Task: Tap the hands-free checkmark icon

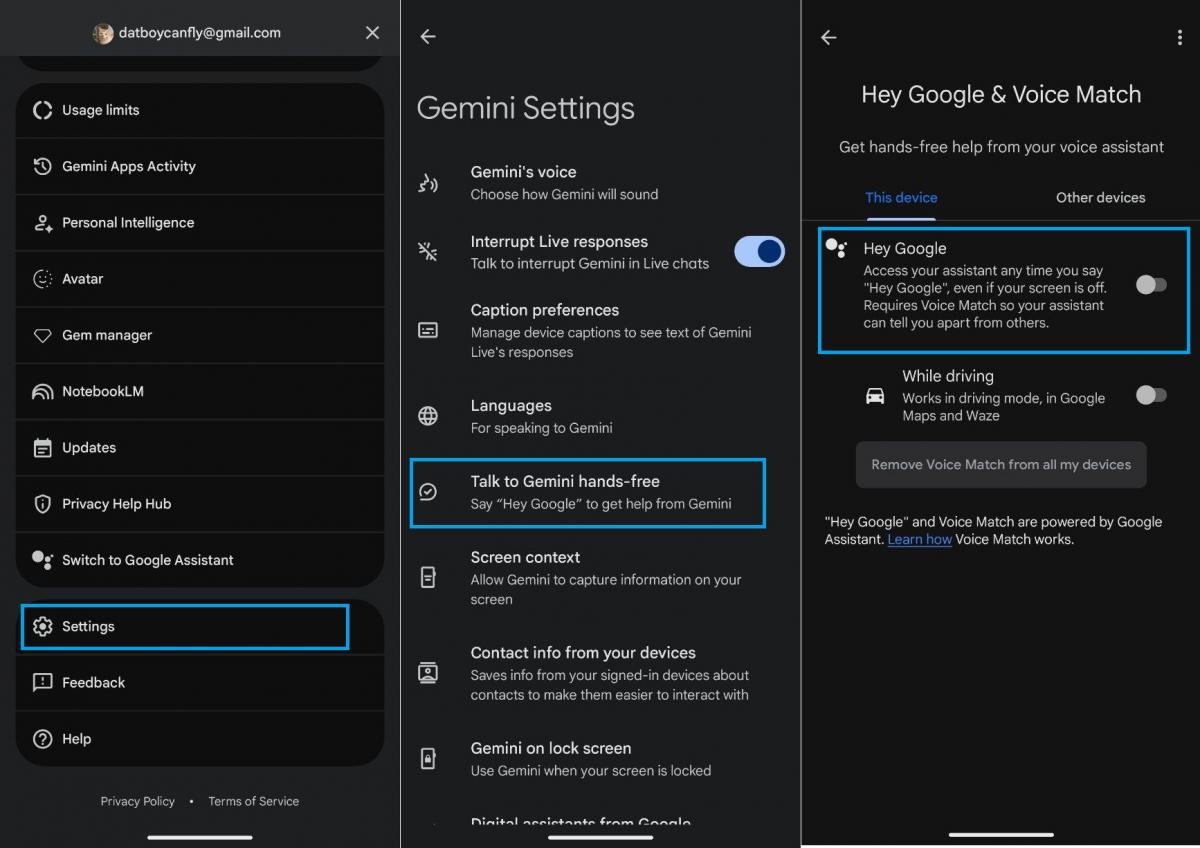Action: 428,492
